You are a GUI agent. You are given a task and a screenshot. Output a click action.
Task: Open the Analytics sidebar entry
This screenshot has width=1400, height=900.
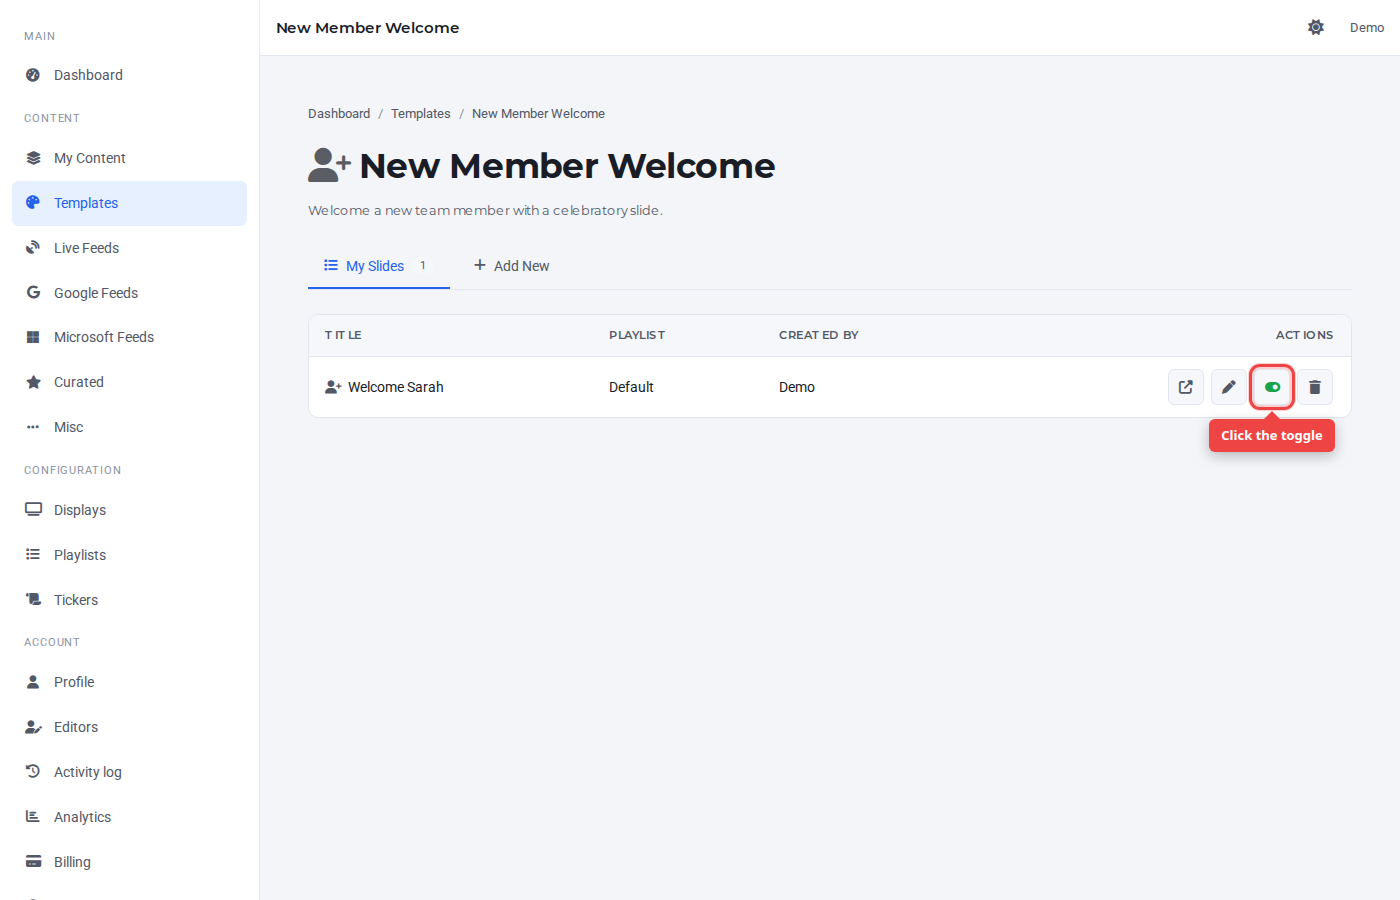(129, 817)
